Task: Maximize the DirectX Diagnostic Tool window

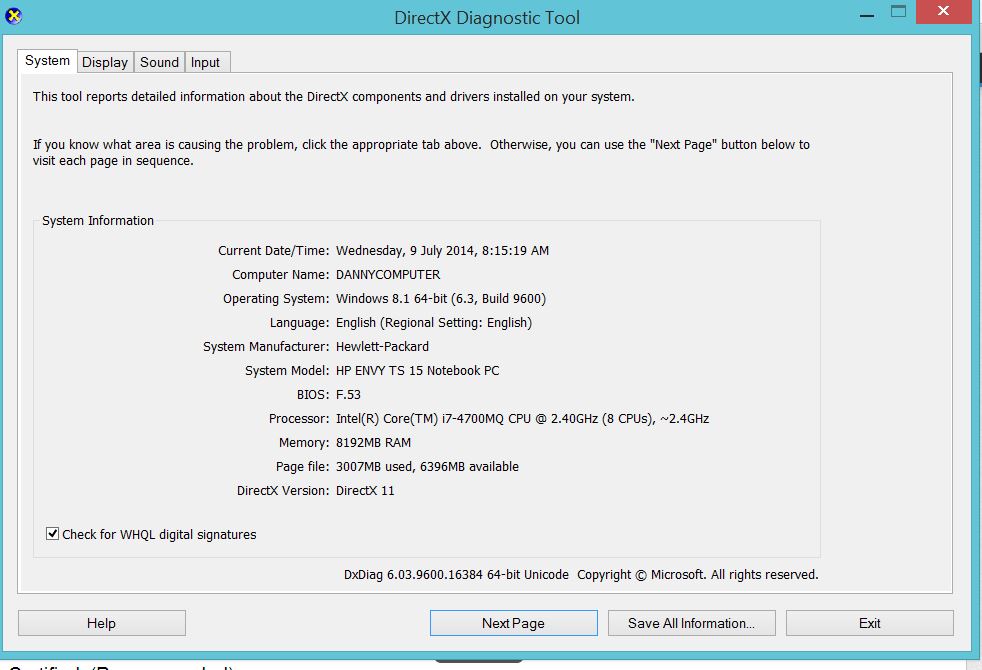Action: tap(899, 12)
